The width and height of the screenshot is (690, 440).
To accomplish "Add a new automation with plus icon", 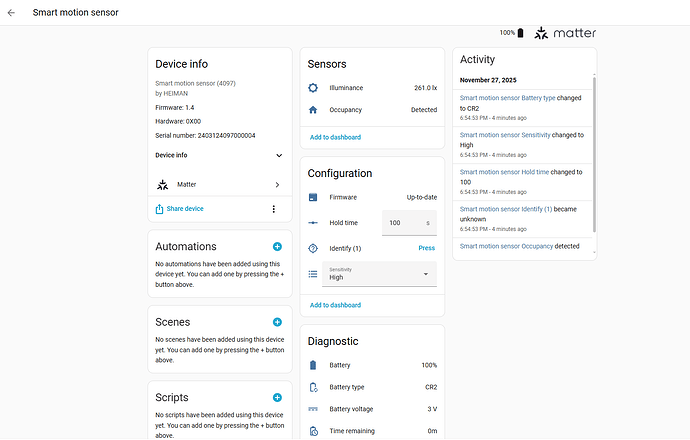I will pos(277,246).
